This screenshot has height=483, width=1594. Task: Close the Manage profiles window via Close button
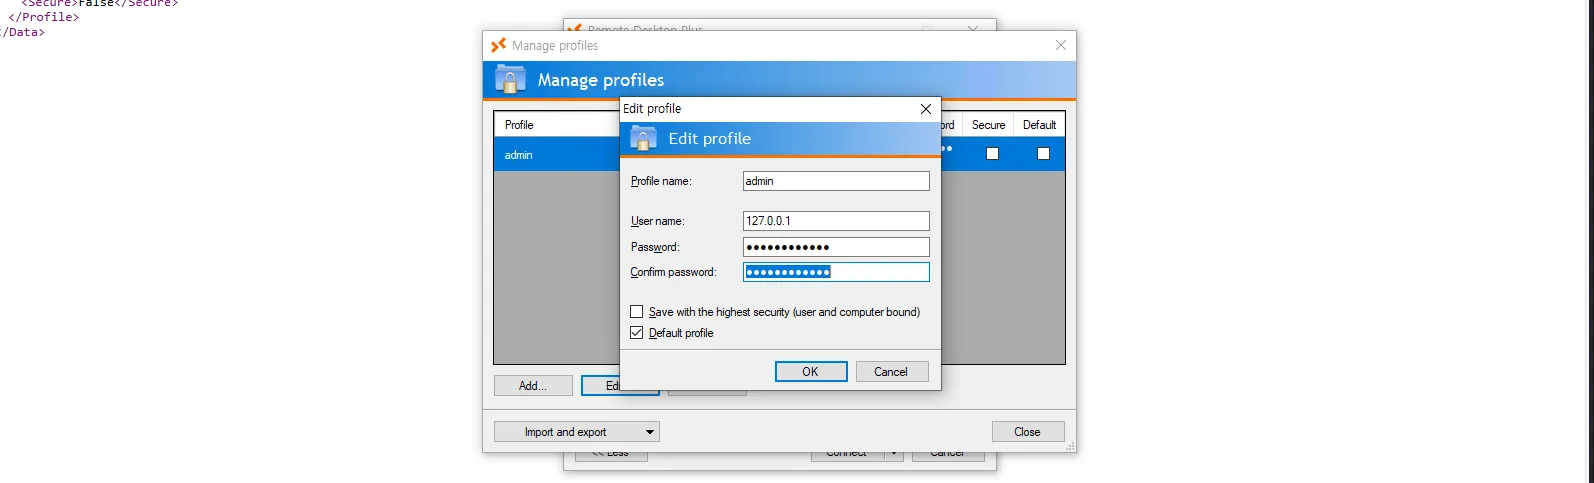1028,432
